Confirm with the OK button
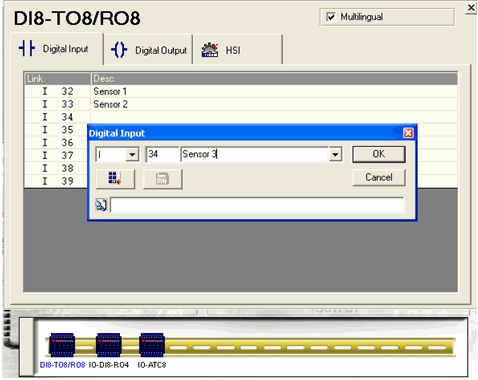This screenshot has width=478, height=380. coord(379,154)
